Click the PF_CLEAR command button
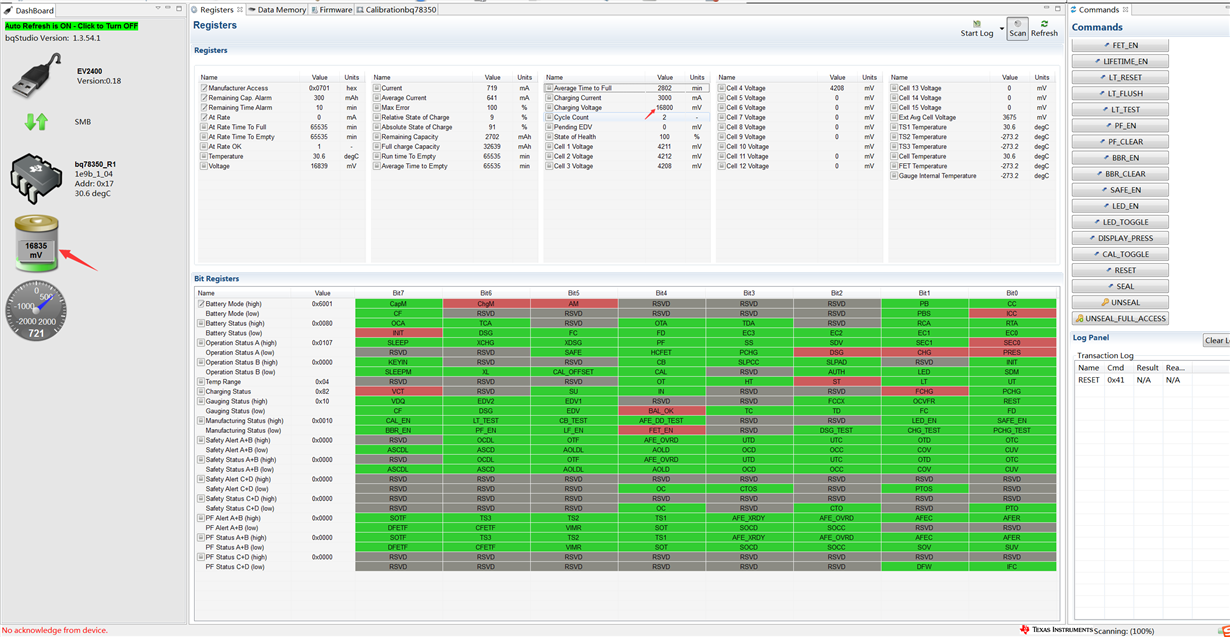This screenshot has height=637, width=1230. (x=1121, y=142)
